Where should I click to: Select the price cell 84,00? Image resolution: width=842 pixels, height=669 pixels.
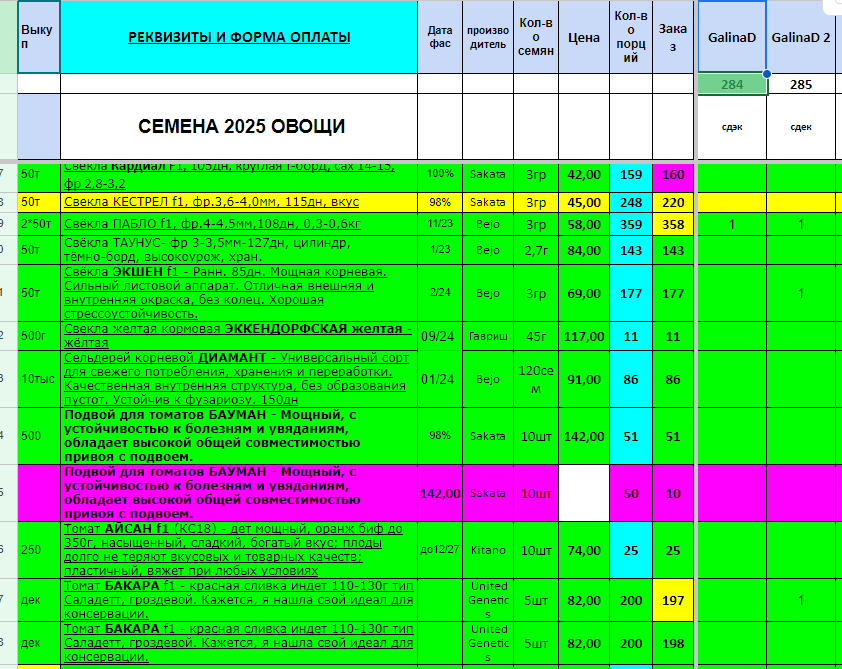584,250
